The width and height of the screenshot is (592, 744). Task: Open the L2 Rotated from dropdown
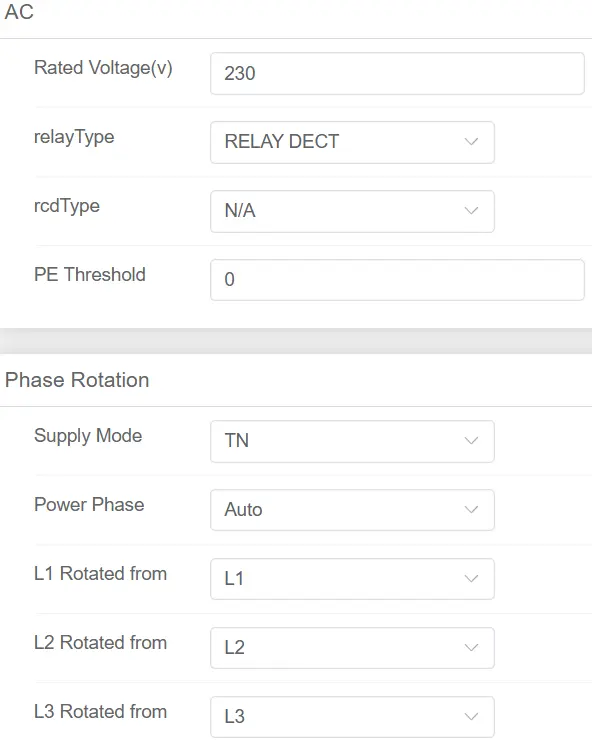tap(352, 648)
